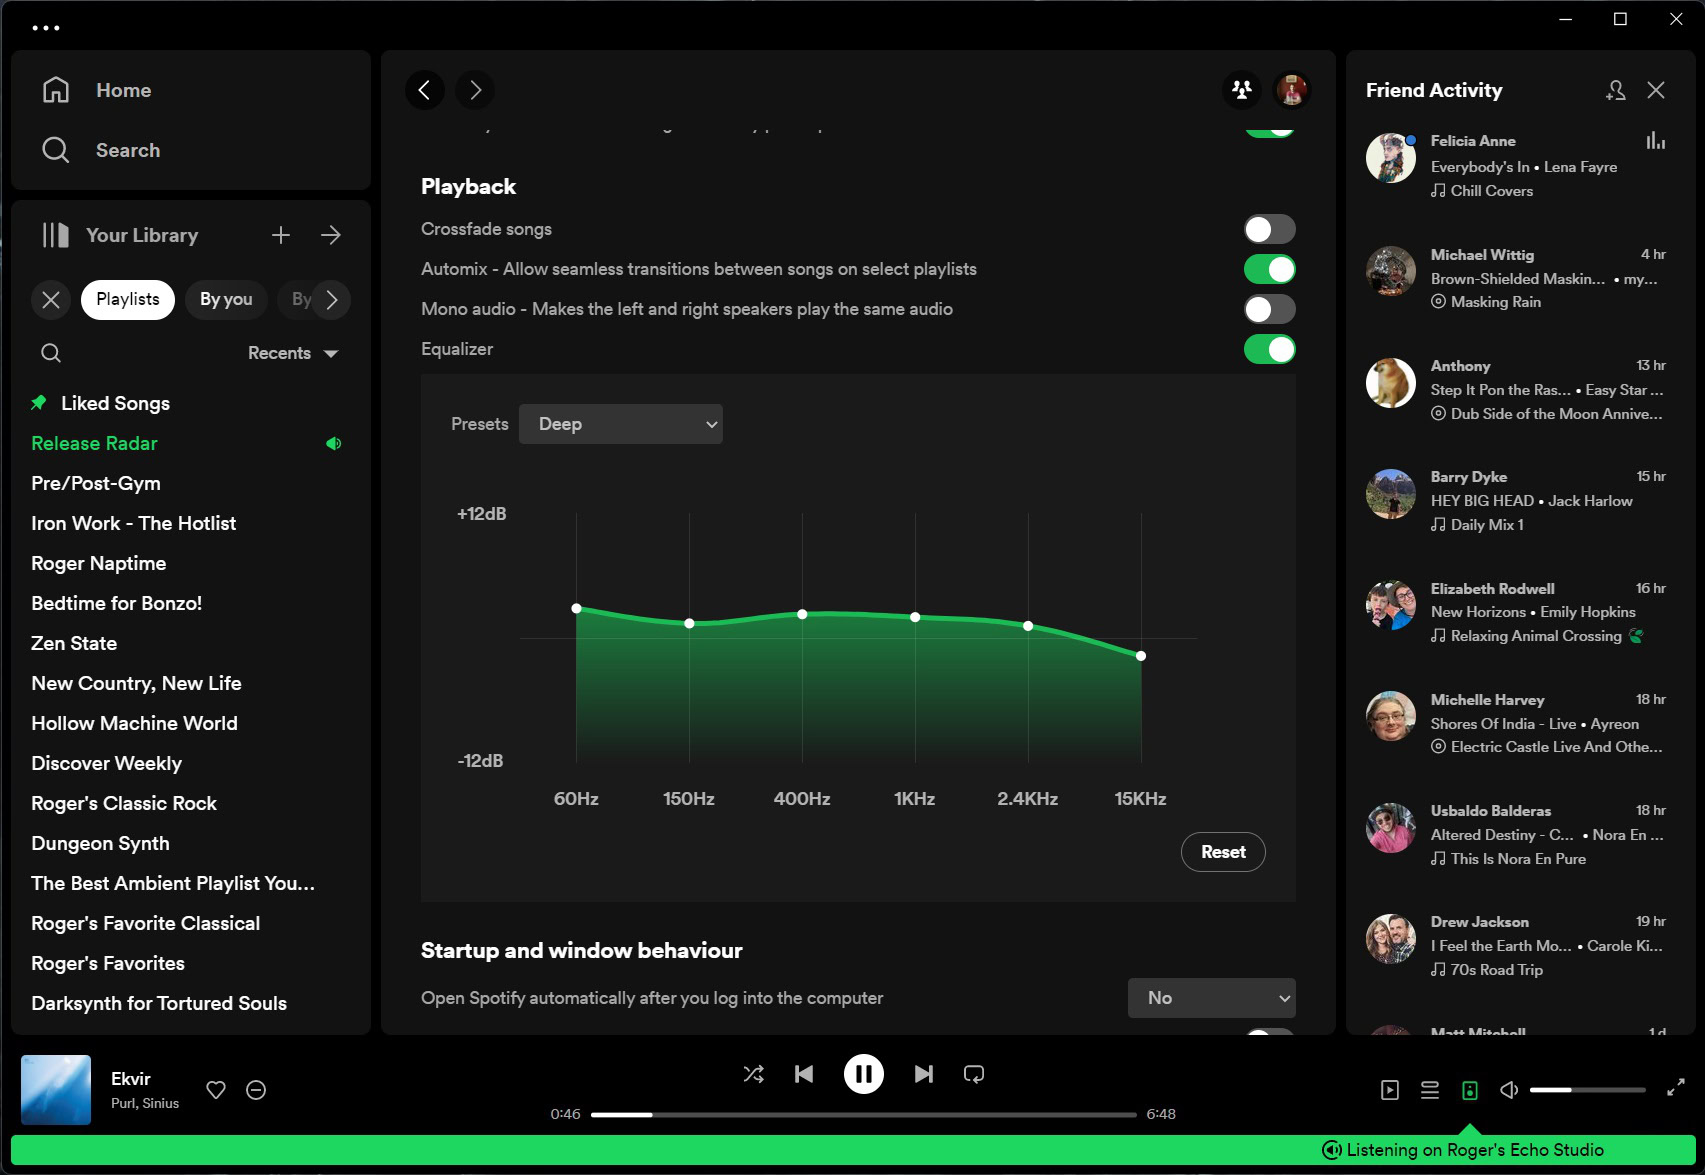Open the play queue
Image resolution: width=1705 pixels, height=1175 pixels.
[x=1430, y=1090]
